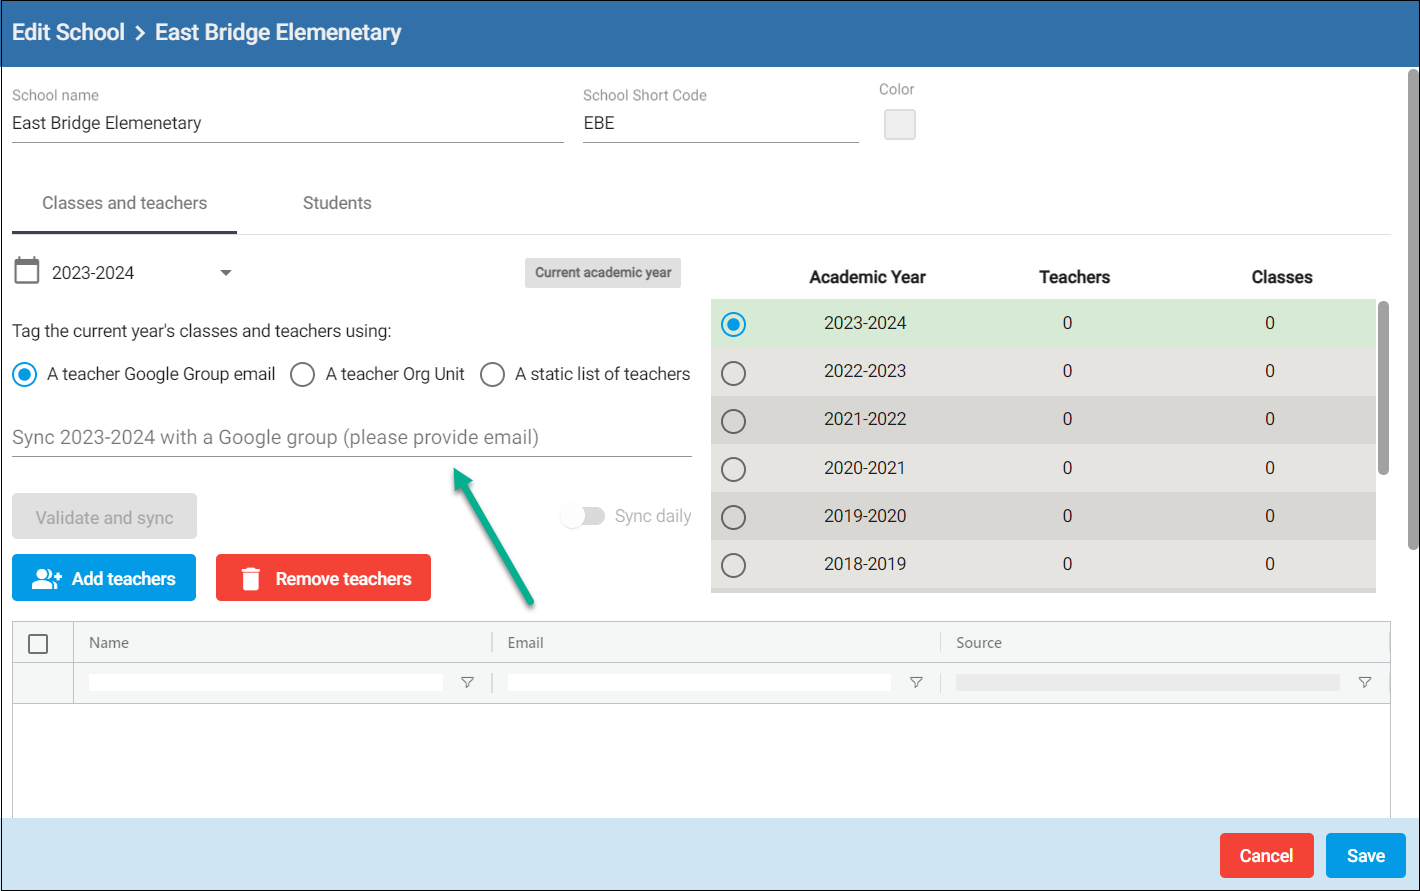Image resolution: width=1420 pixels, height=891 pixels.
Task: Click the School name input field
Action: 288,124
